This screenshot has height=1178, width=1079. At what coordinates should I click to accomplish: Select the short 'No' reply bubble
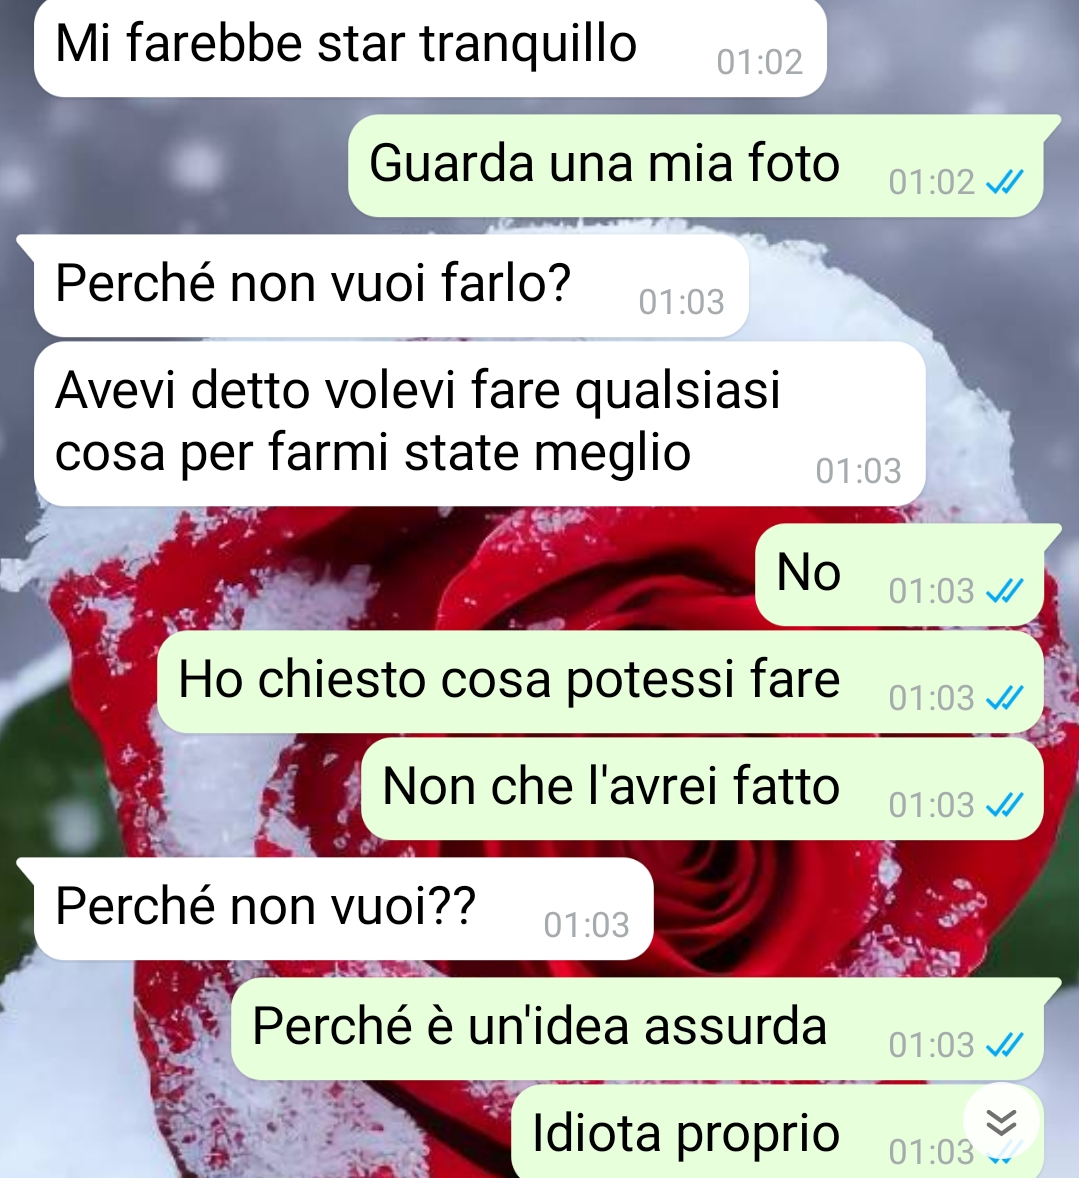899,575
